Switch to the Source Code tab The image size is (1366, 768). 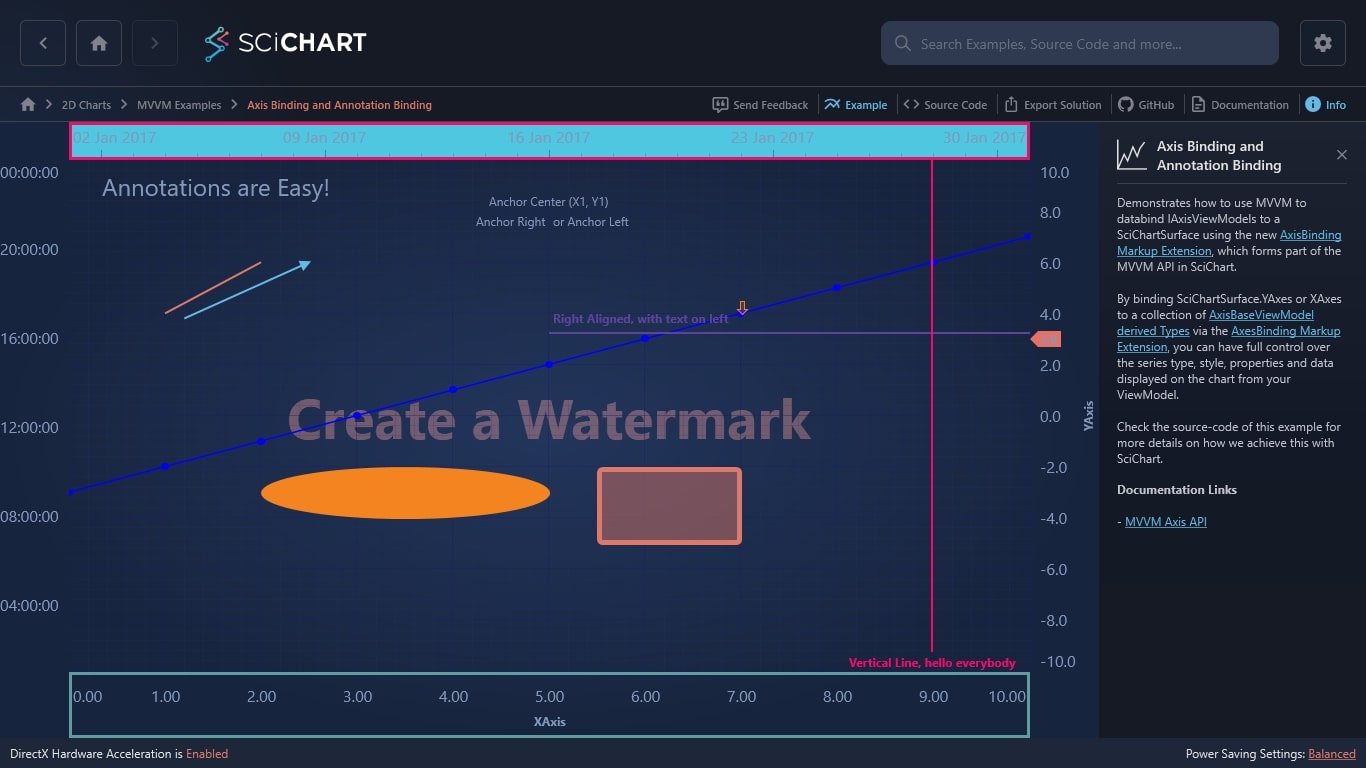click(x=945, y=104)
